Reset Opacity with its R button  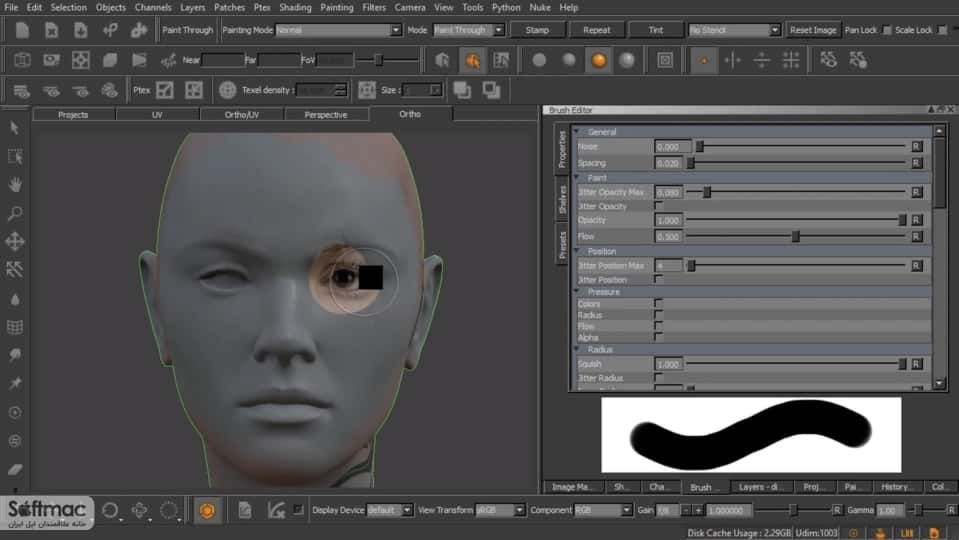coord(916,220)
